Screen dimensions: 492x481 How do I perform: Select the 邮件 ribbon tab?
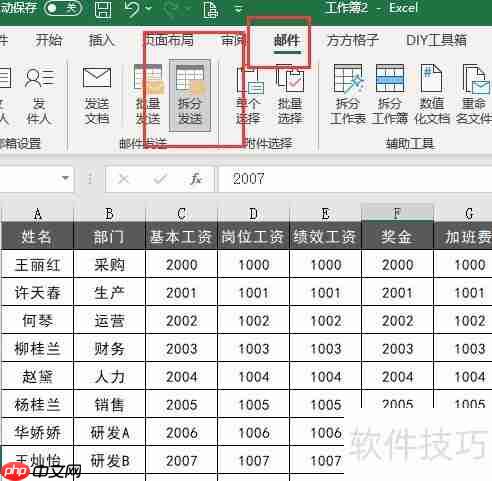click(287, 41)
